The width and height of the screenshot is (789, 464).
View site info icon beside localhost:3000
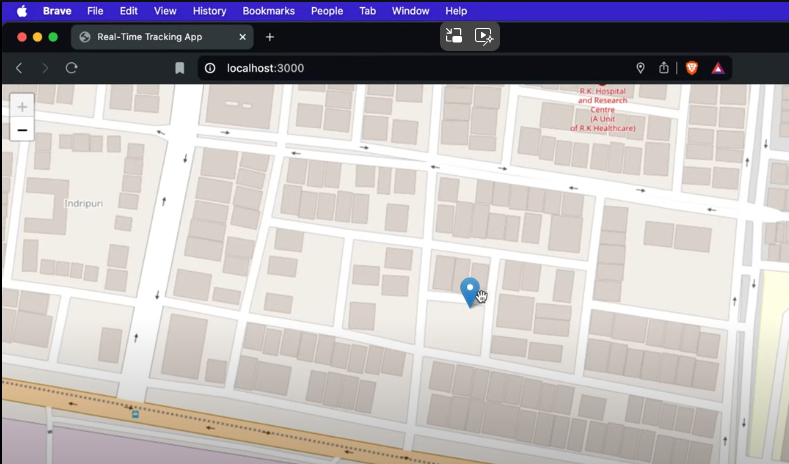[210, 68]
